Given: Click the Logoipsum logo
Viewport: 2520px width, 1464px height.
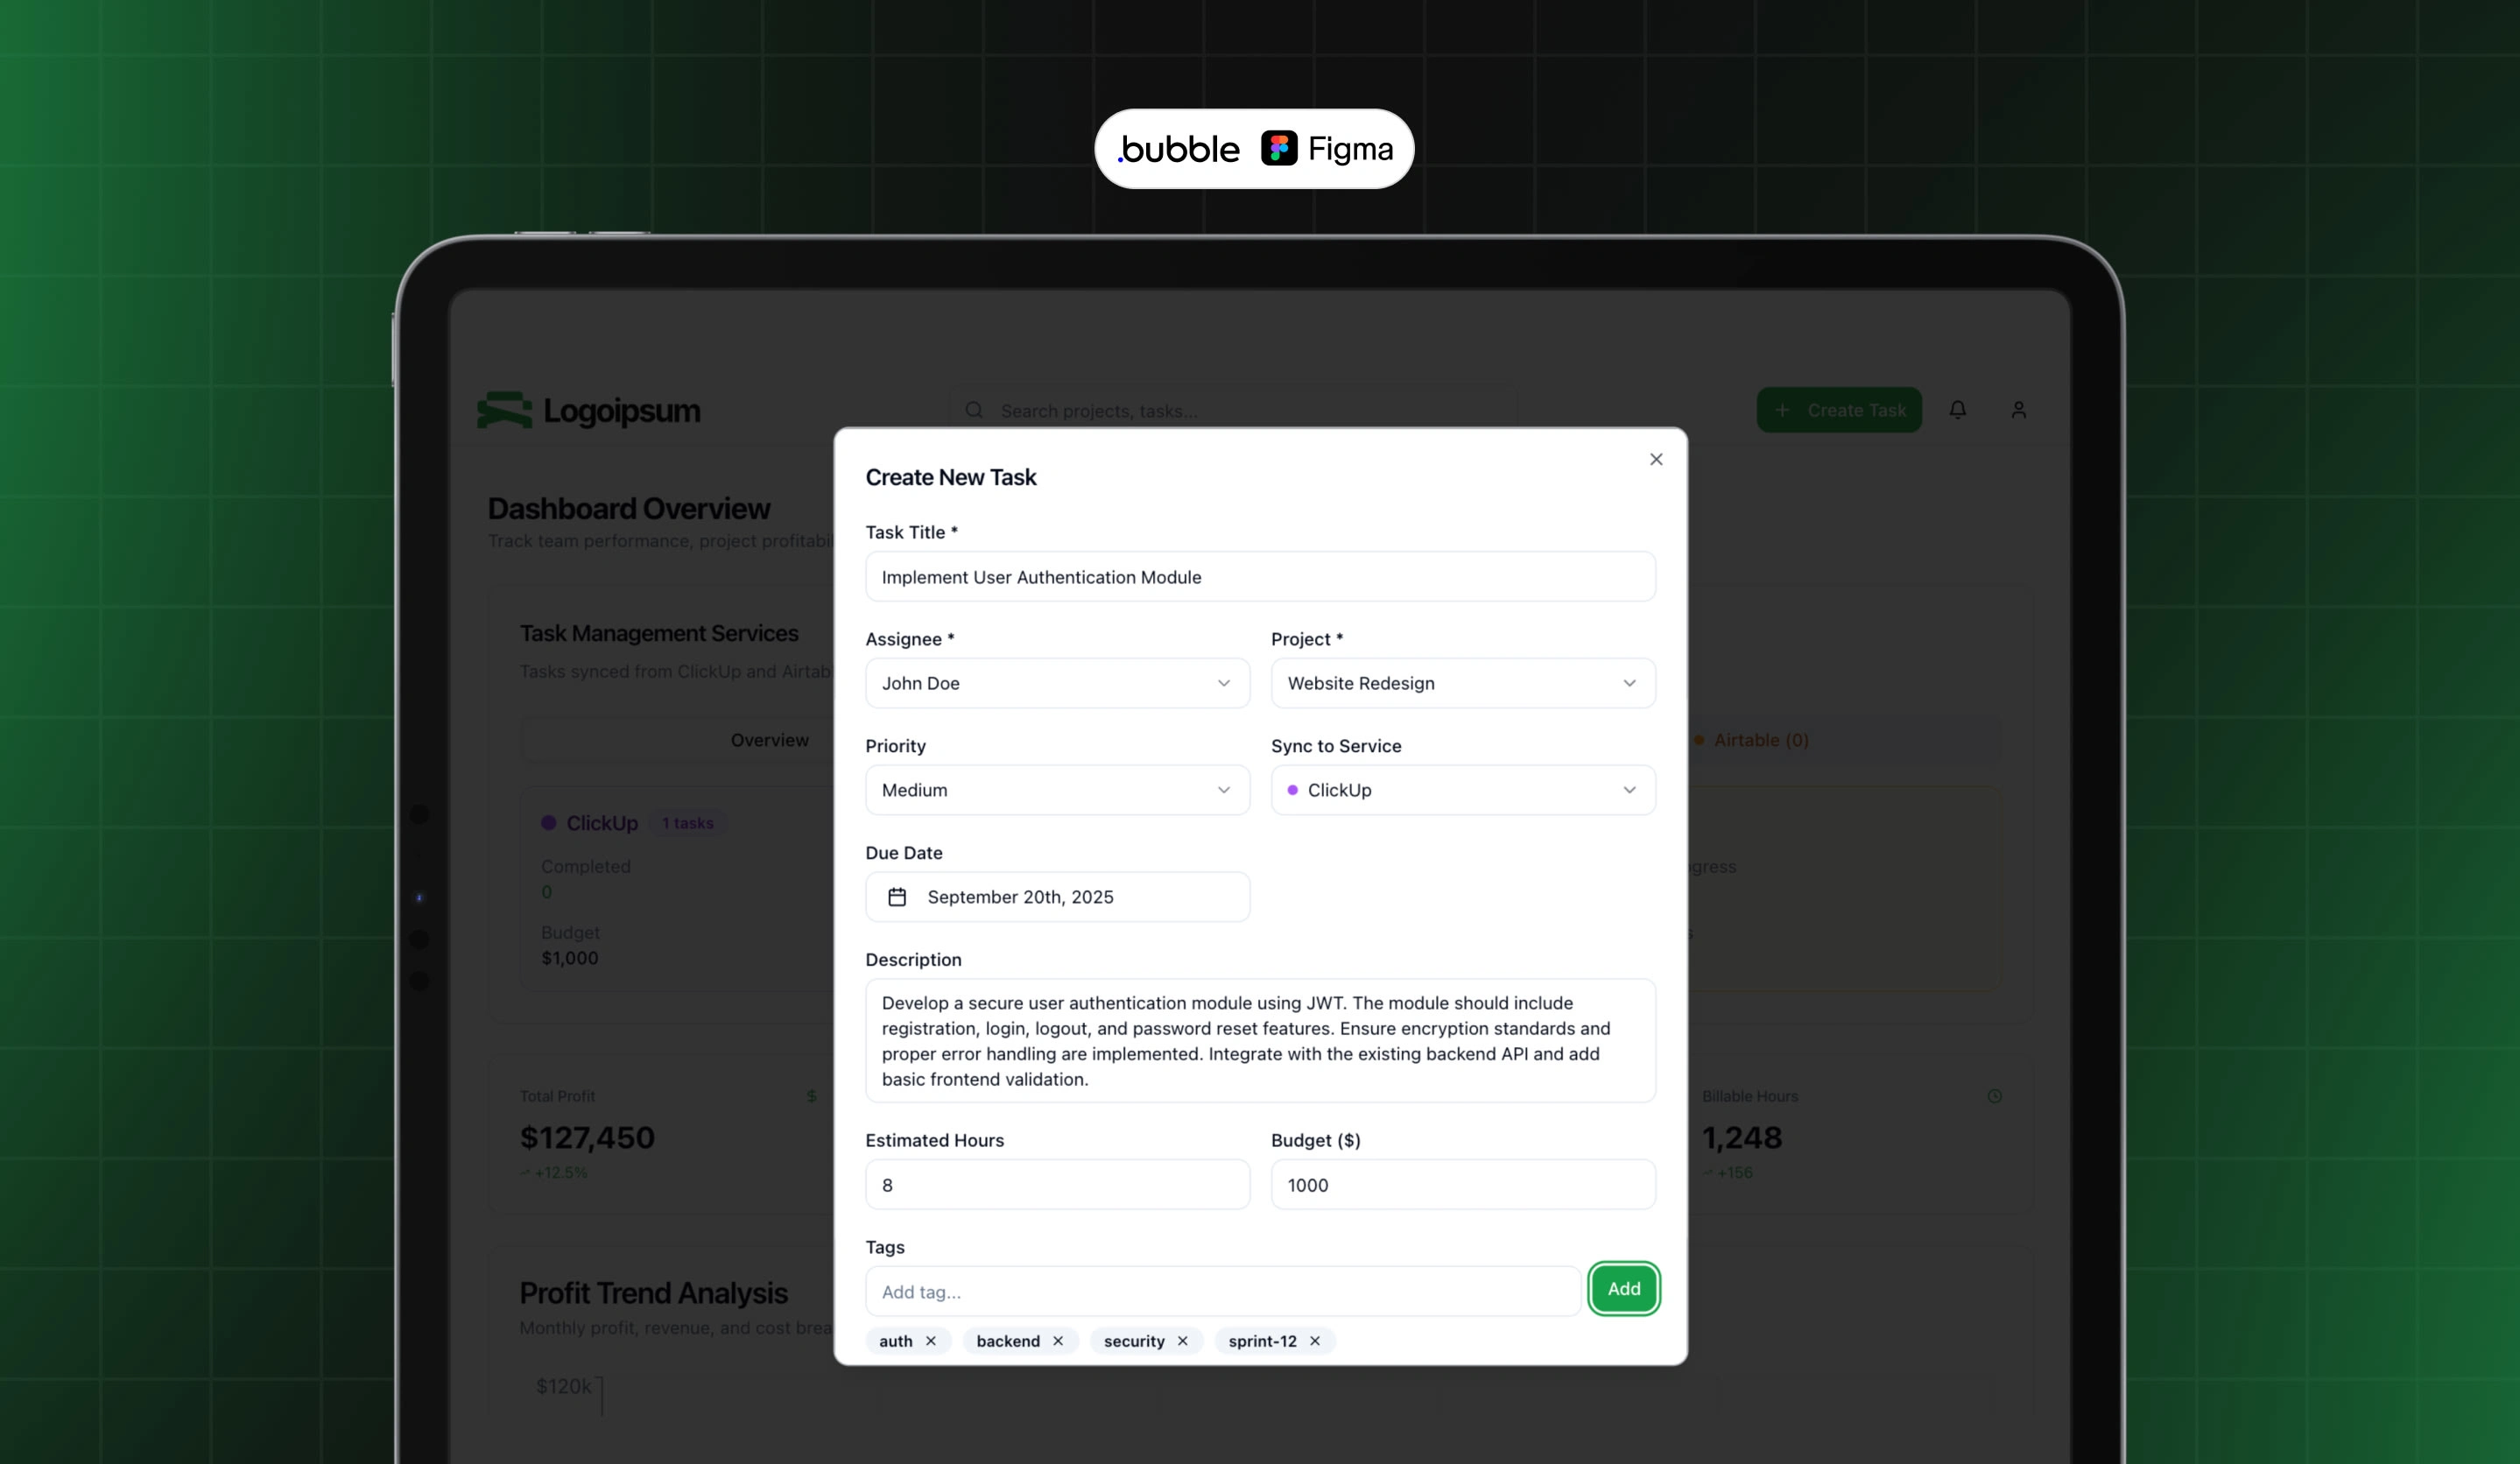Looking at the screenshot, I should click(x=589, y=410).
